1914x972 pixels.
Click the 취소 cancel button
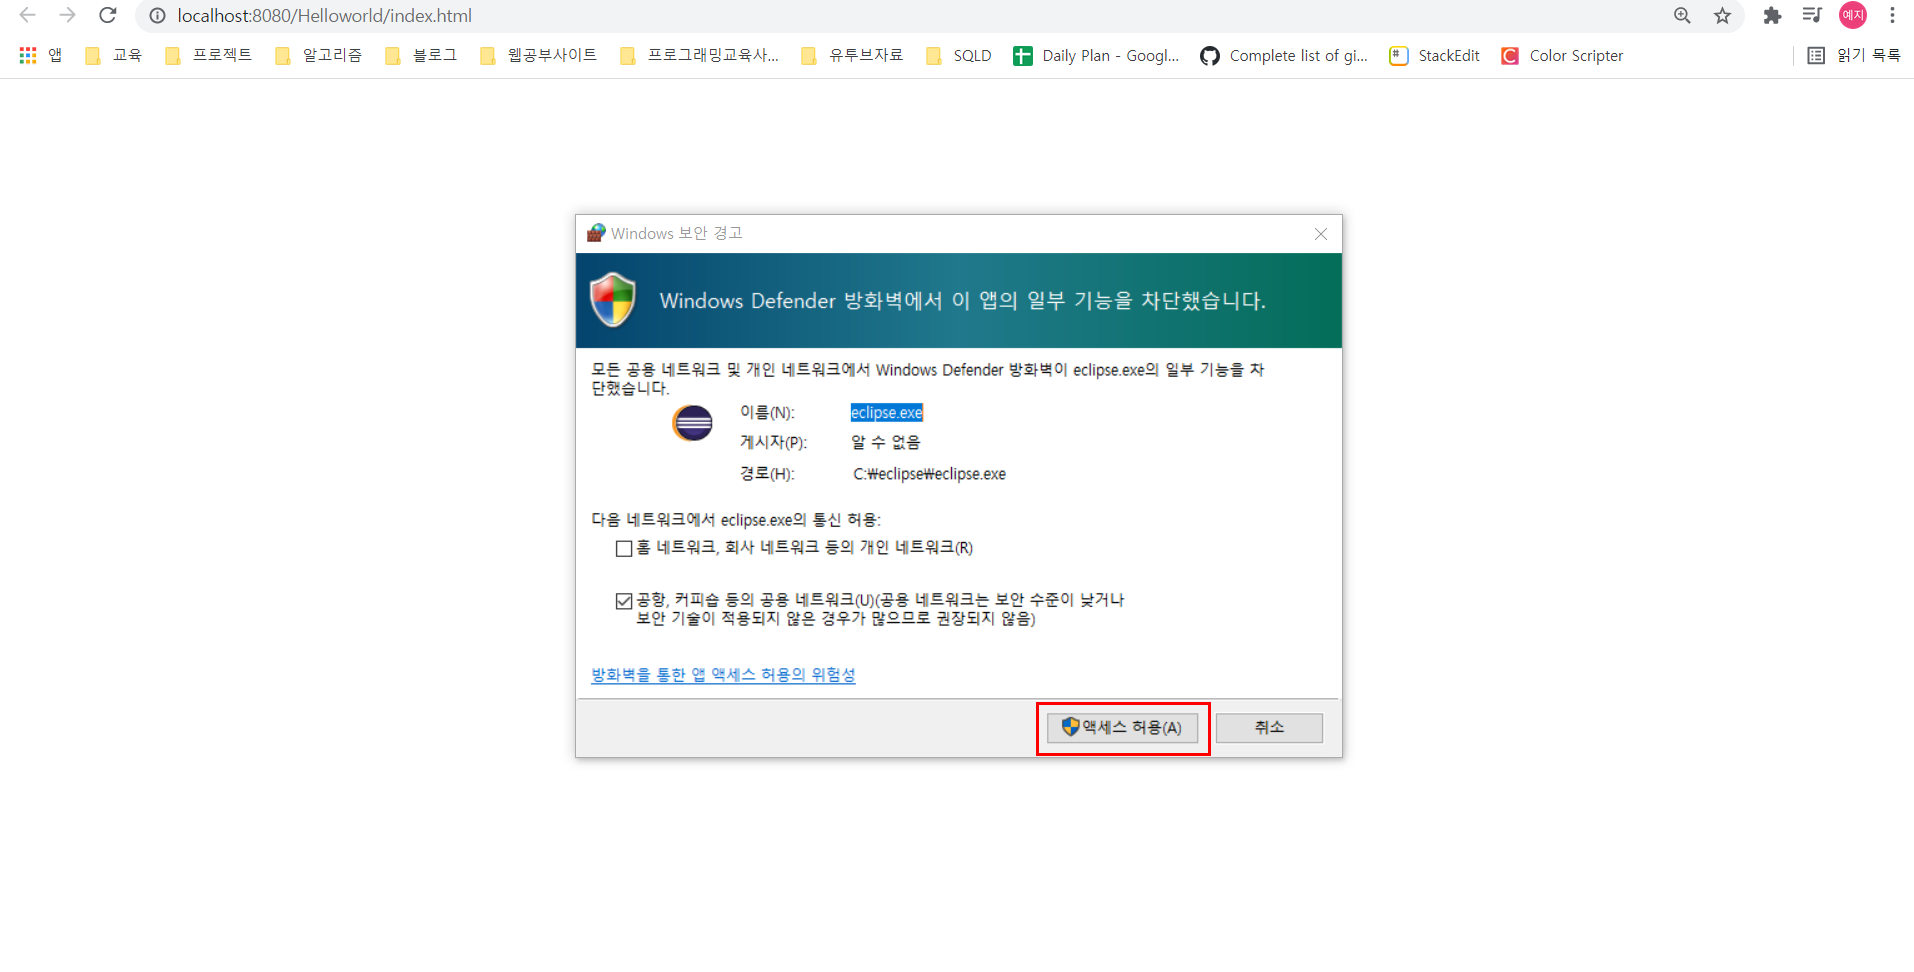point(1269,728)
